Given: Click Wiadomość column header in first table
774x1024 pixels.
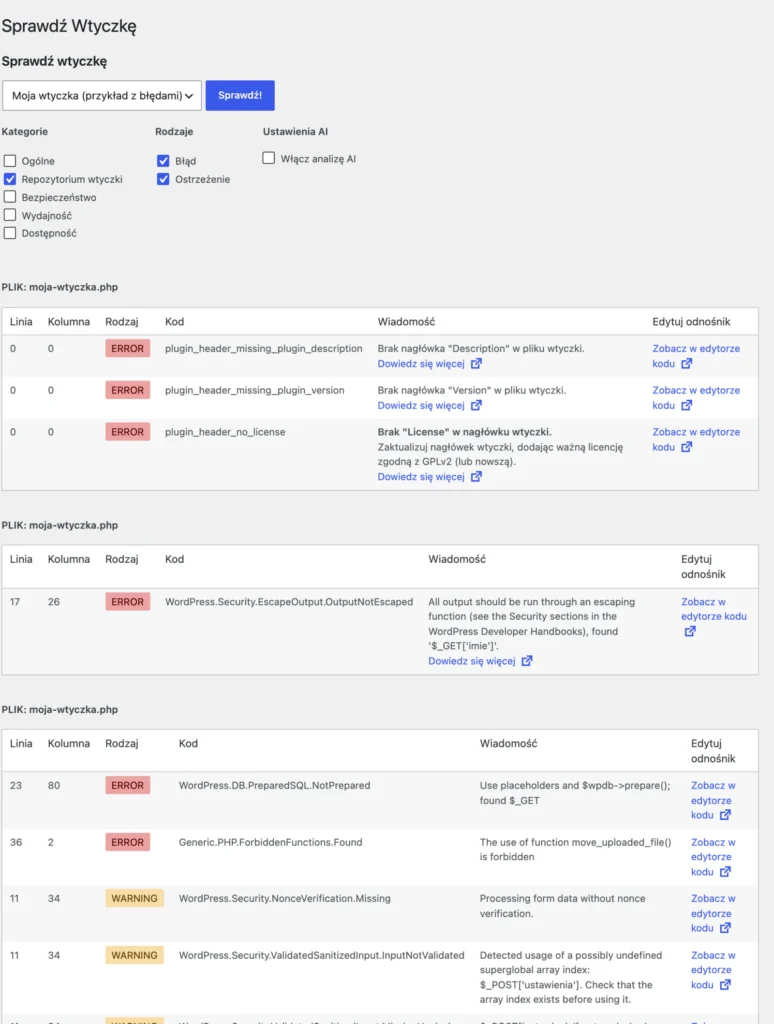Looking at the screenshot, I should click(406, 321).
